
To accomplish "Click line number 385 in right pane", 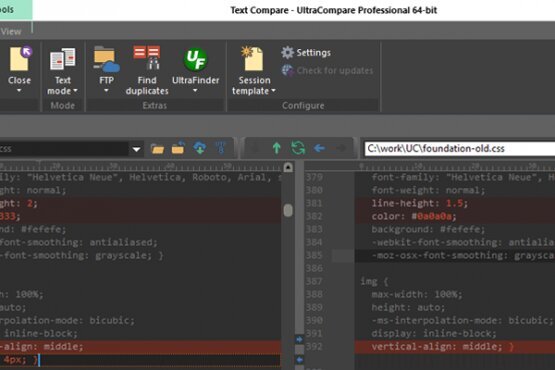I will pos(314,255).
